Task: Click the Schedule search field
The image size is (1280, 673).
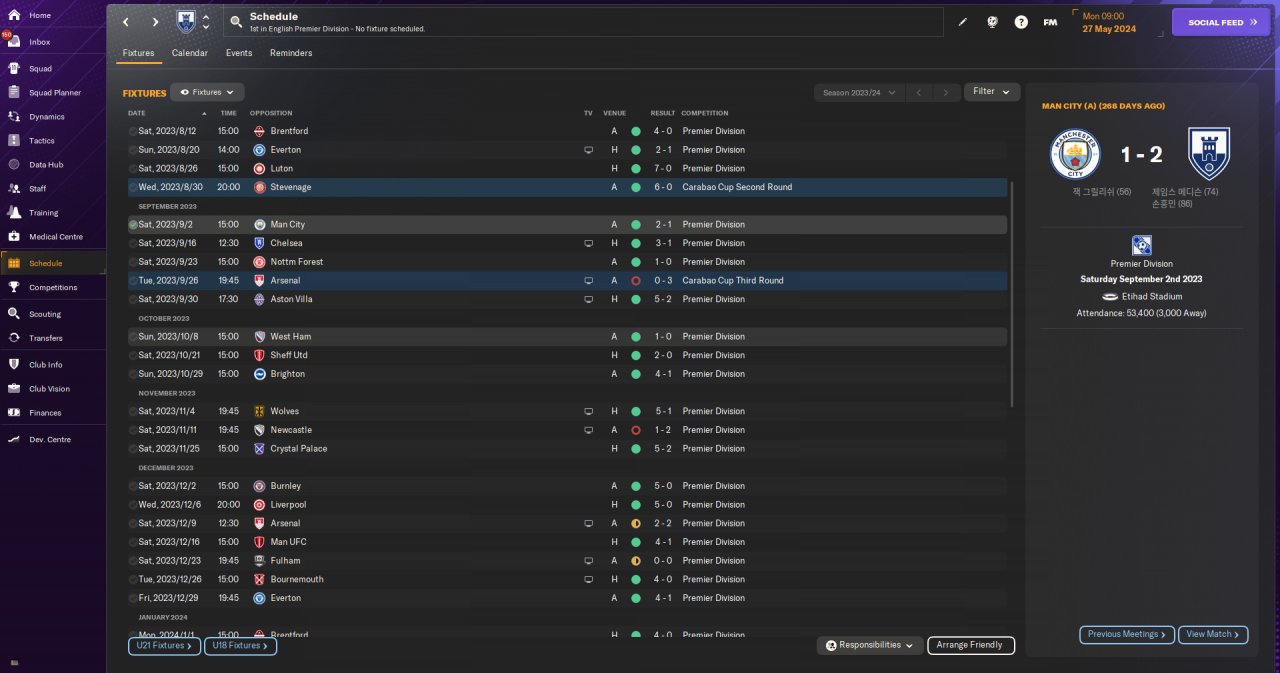Action: point(584,22)
